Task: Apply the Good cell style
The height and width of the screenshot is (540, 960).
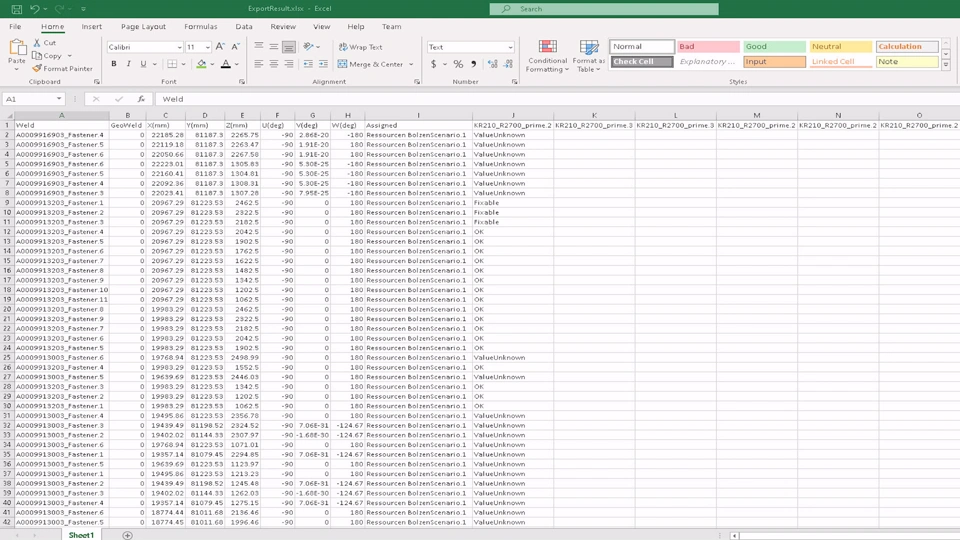Action: click(x=774, y=47)
